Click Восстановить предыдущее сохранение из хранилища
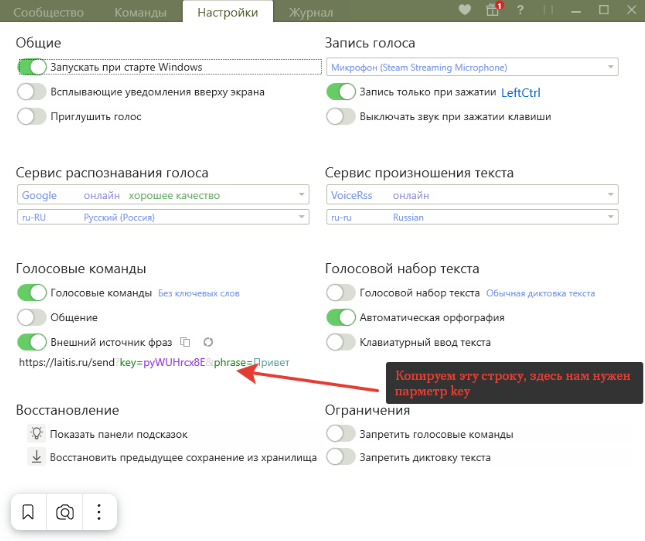The image size is (645, 541). pos(183,457)
